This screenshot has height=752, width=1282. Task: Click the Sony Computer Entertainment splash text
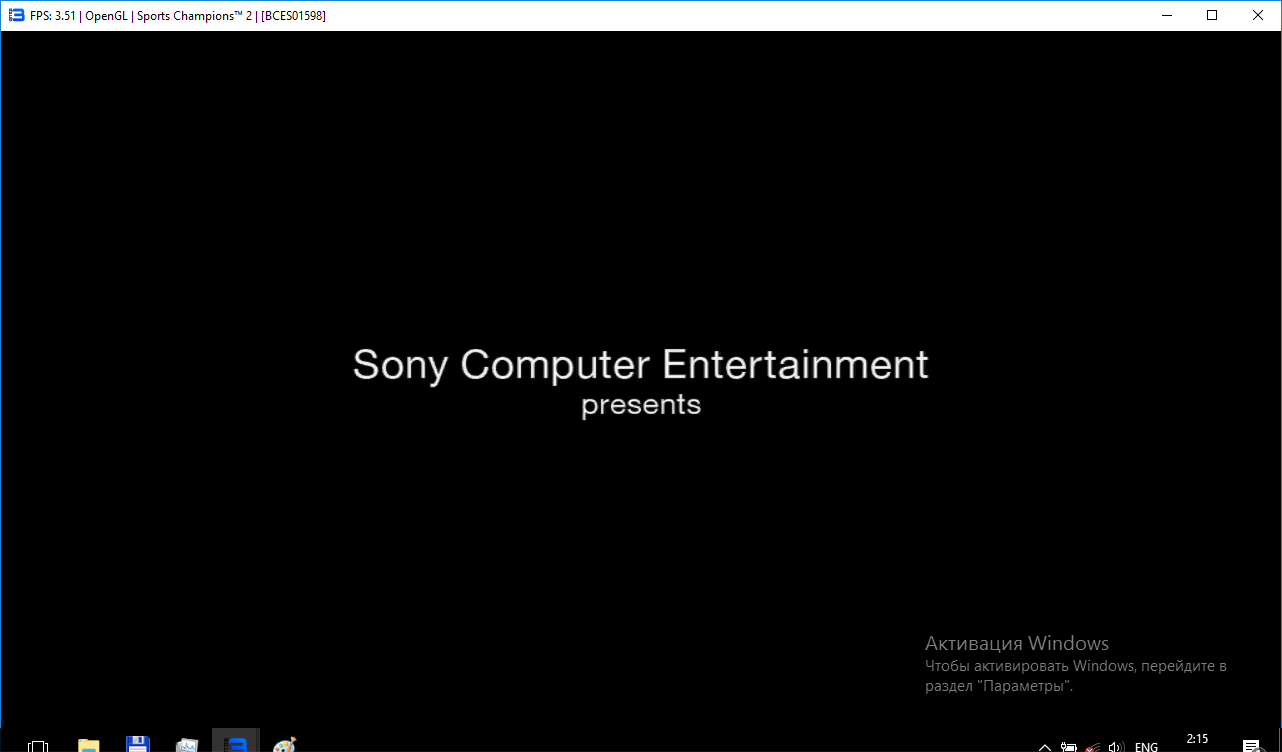[x=640, y=364]
